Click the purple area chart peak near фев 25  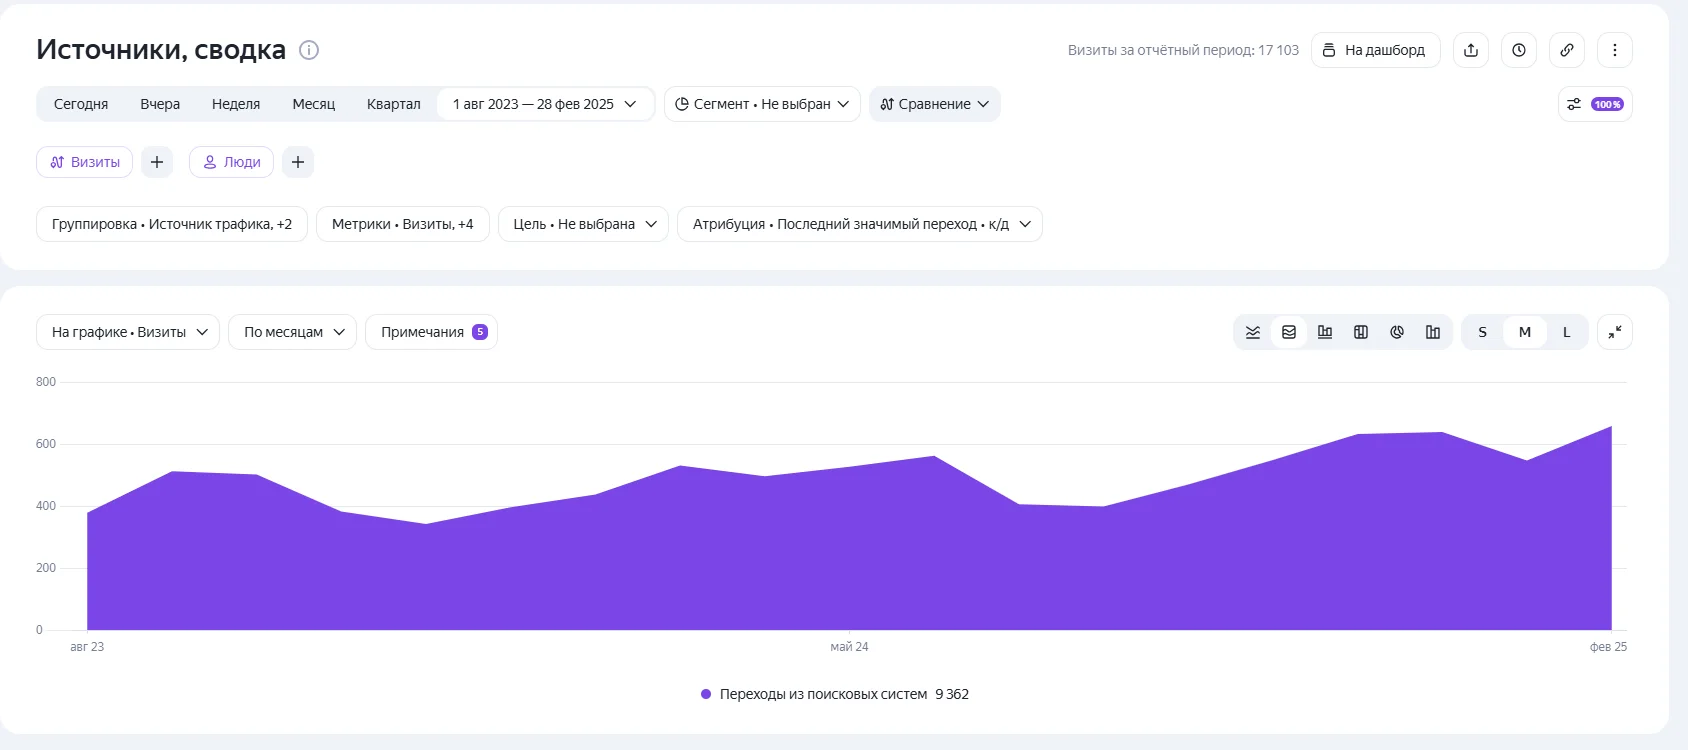pyautogui.click(x=1610, y=428)
